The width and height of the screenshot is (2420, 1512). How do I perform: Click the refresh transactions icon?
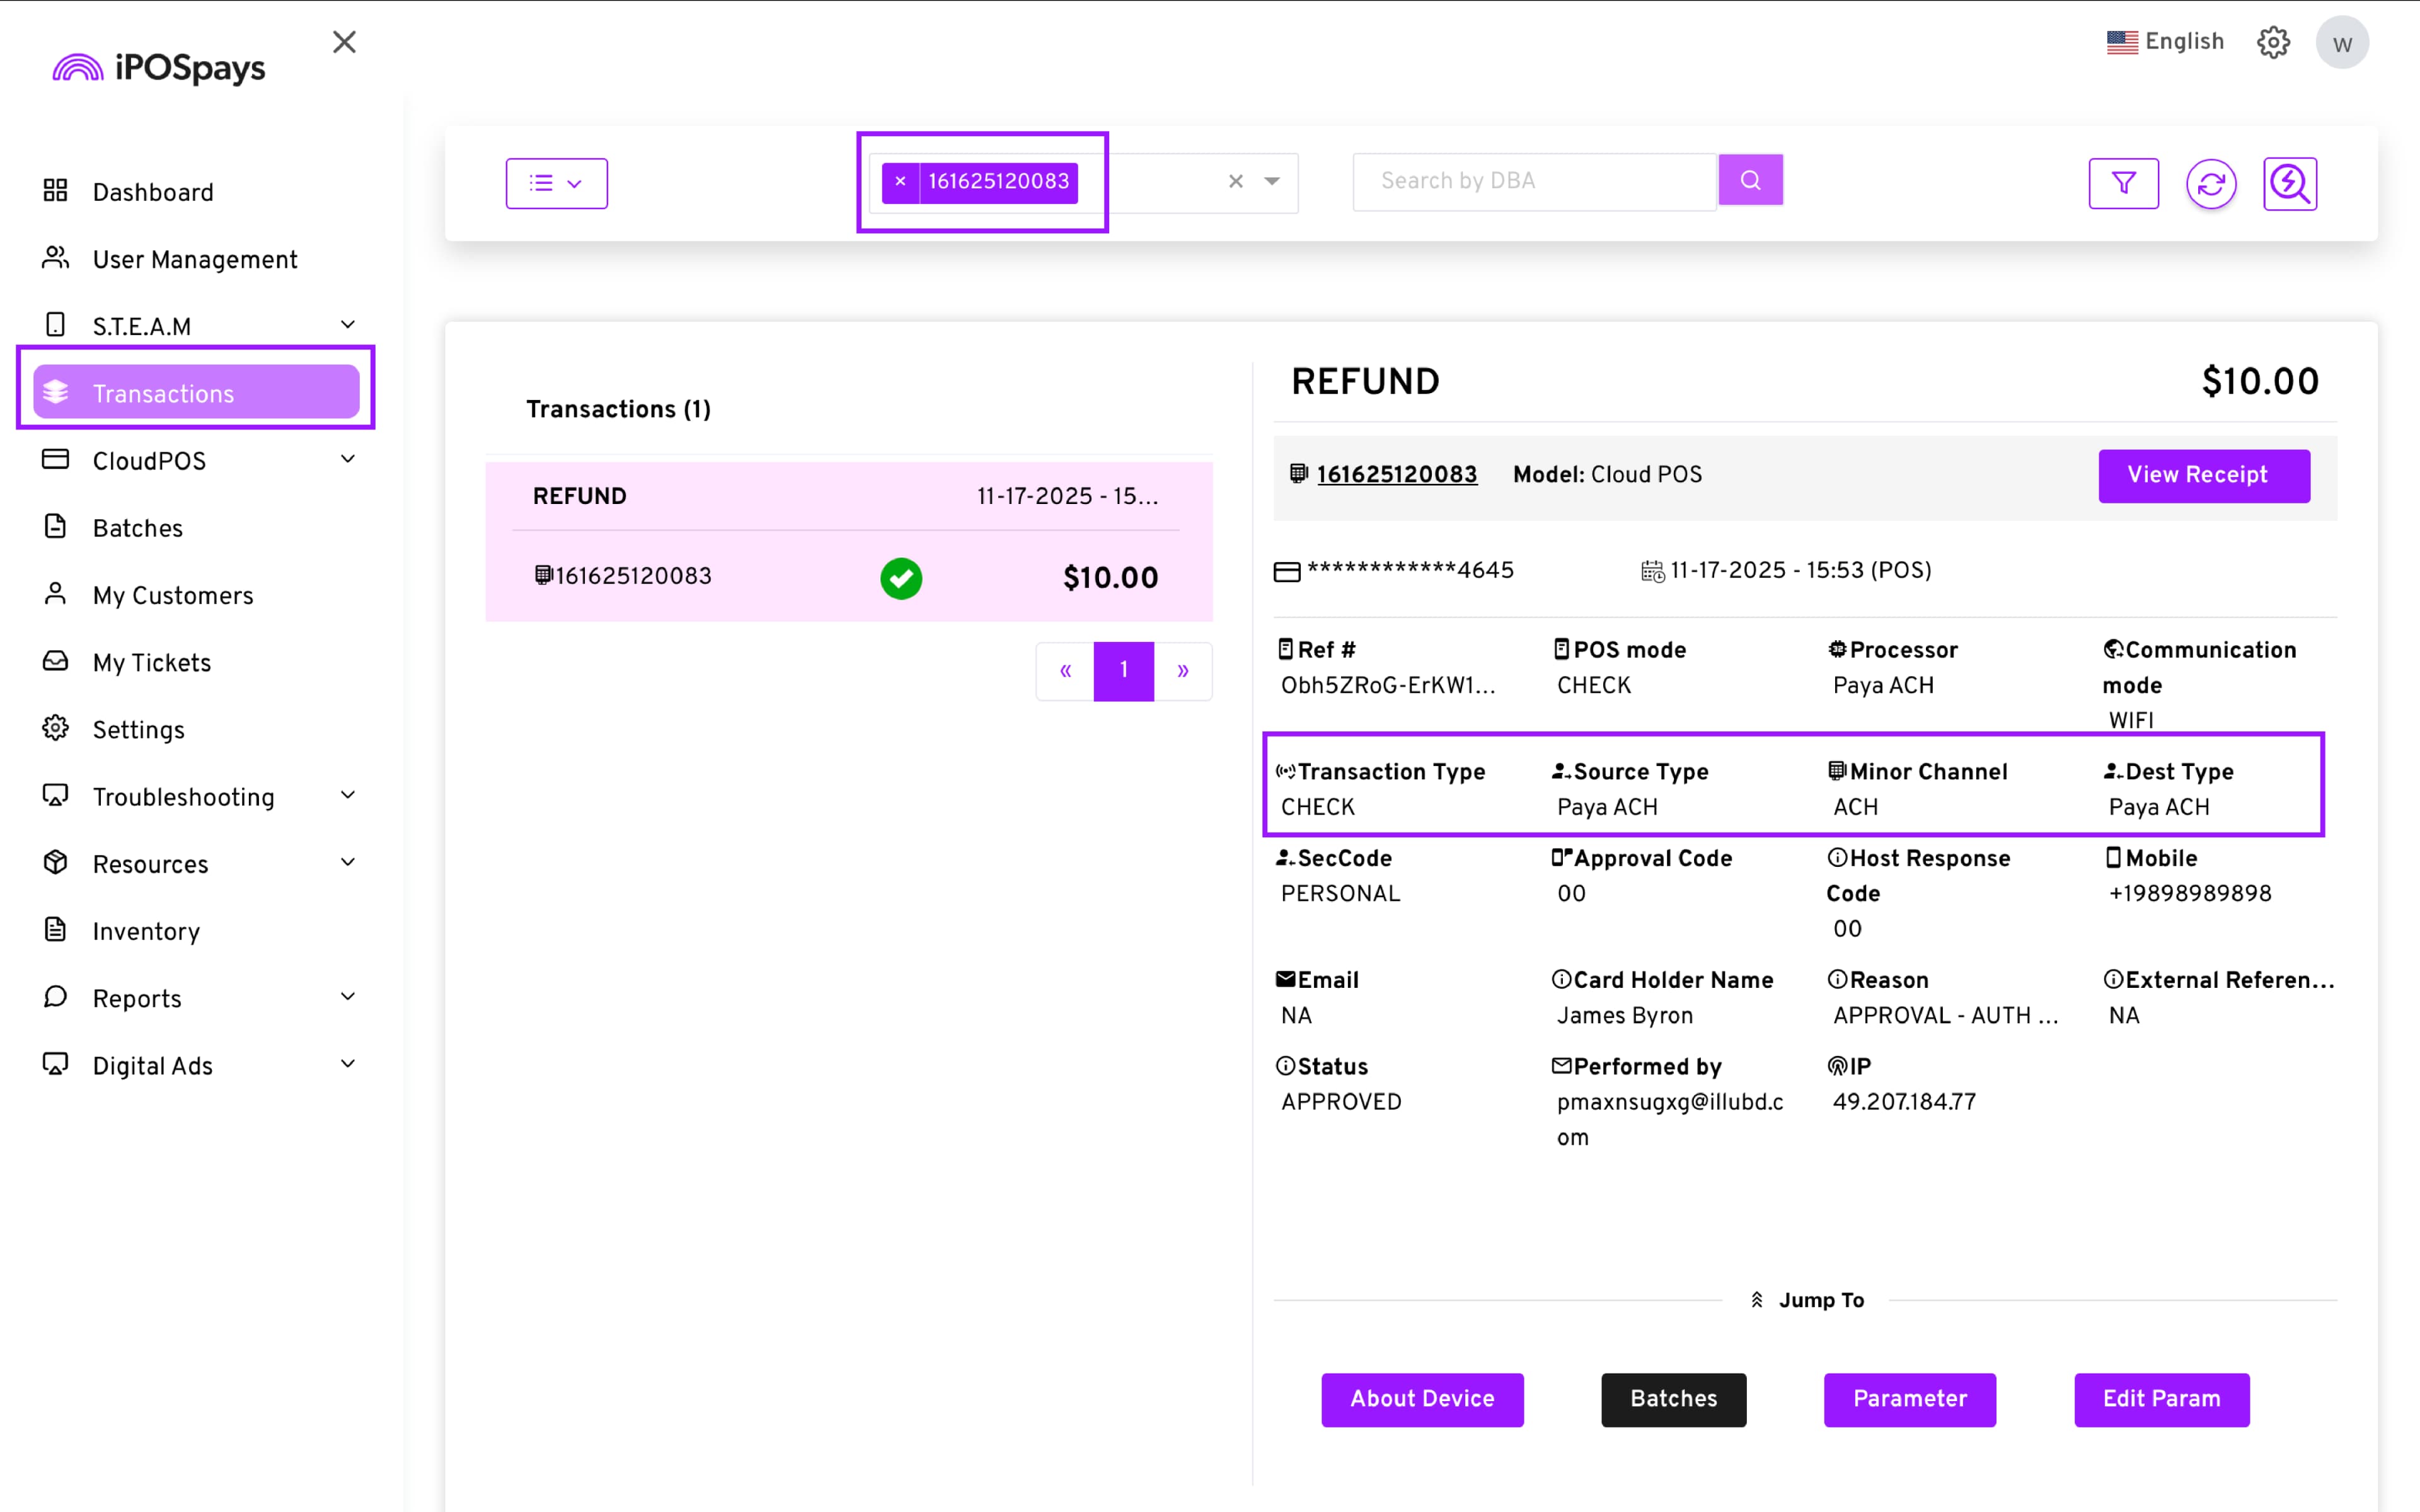[x=2210, y=183]
